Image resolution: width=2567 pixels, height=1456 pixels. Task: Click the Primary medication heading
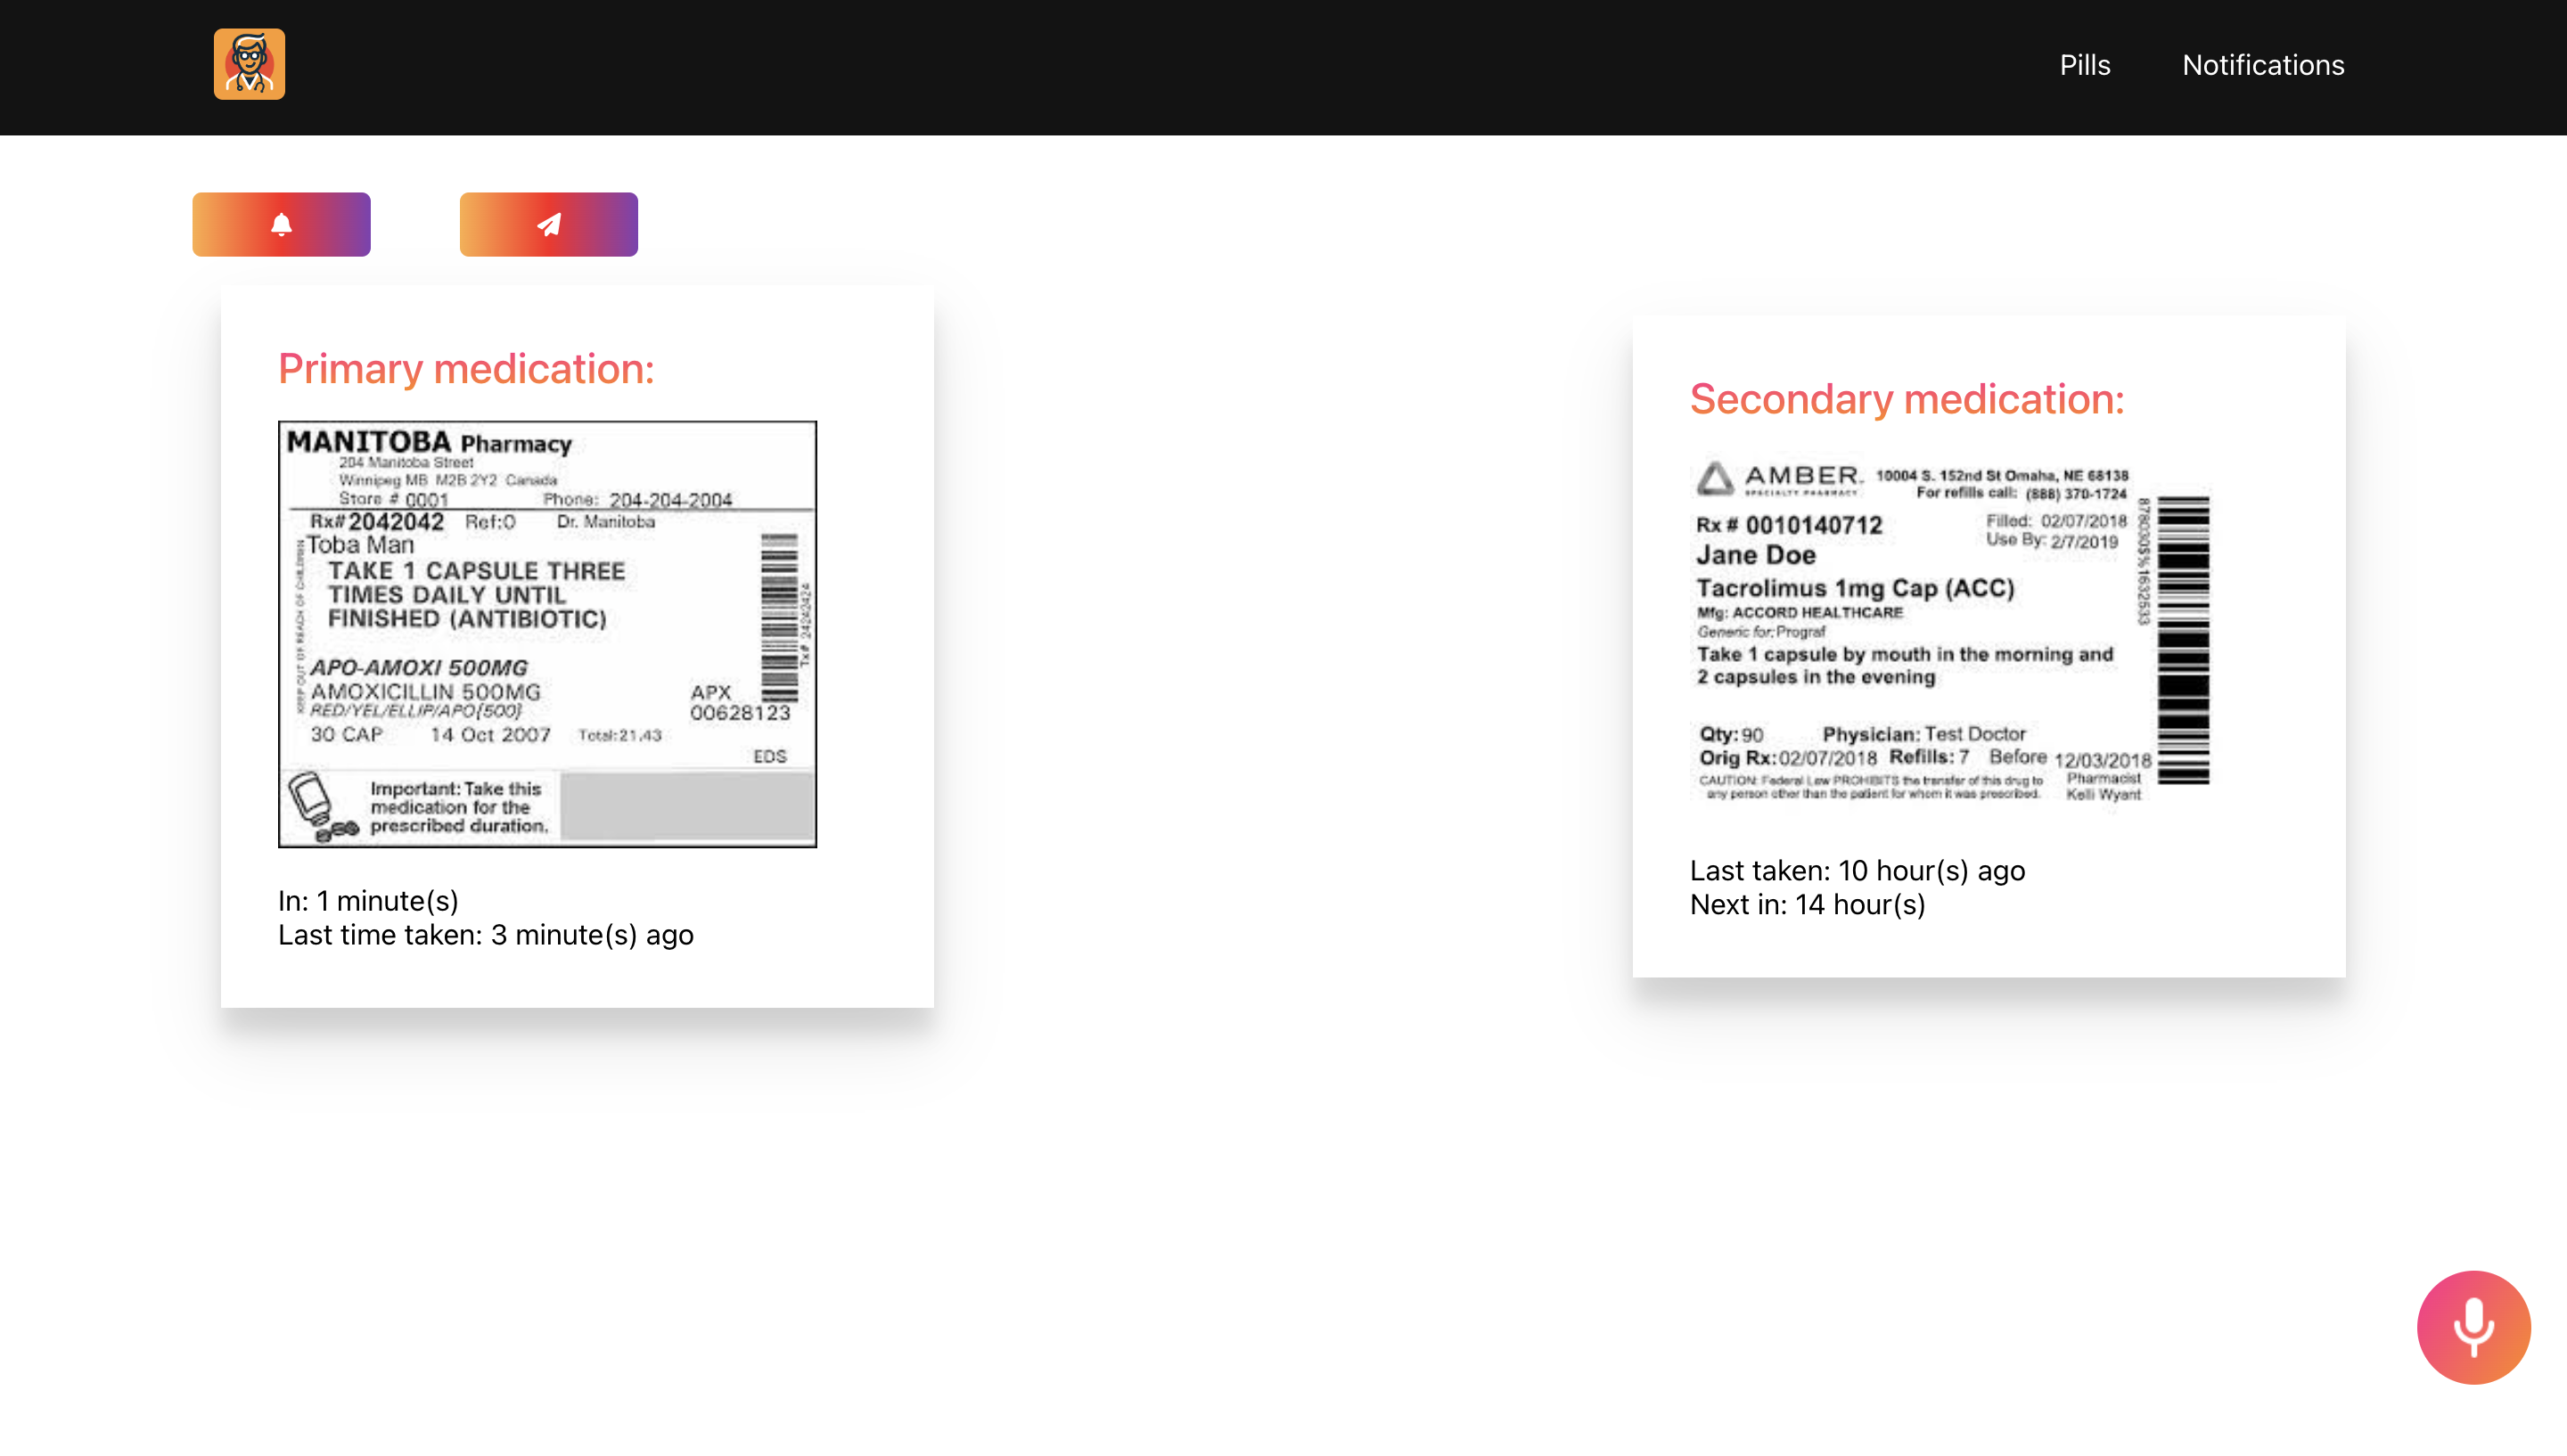click(466, 369)
